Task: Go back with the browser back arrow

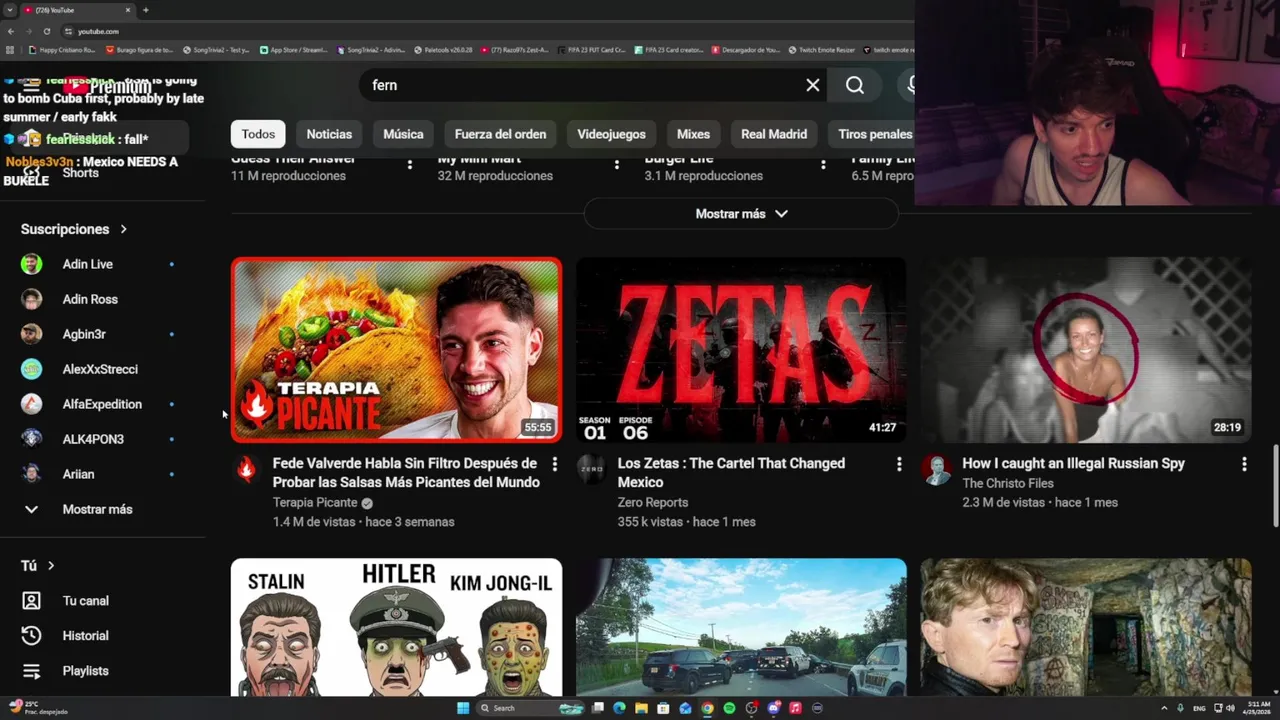Action: click(x=10, y=31)
